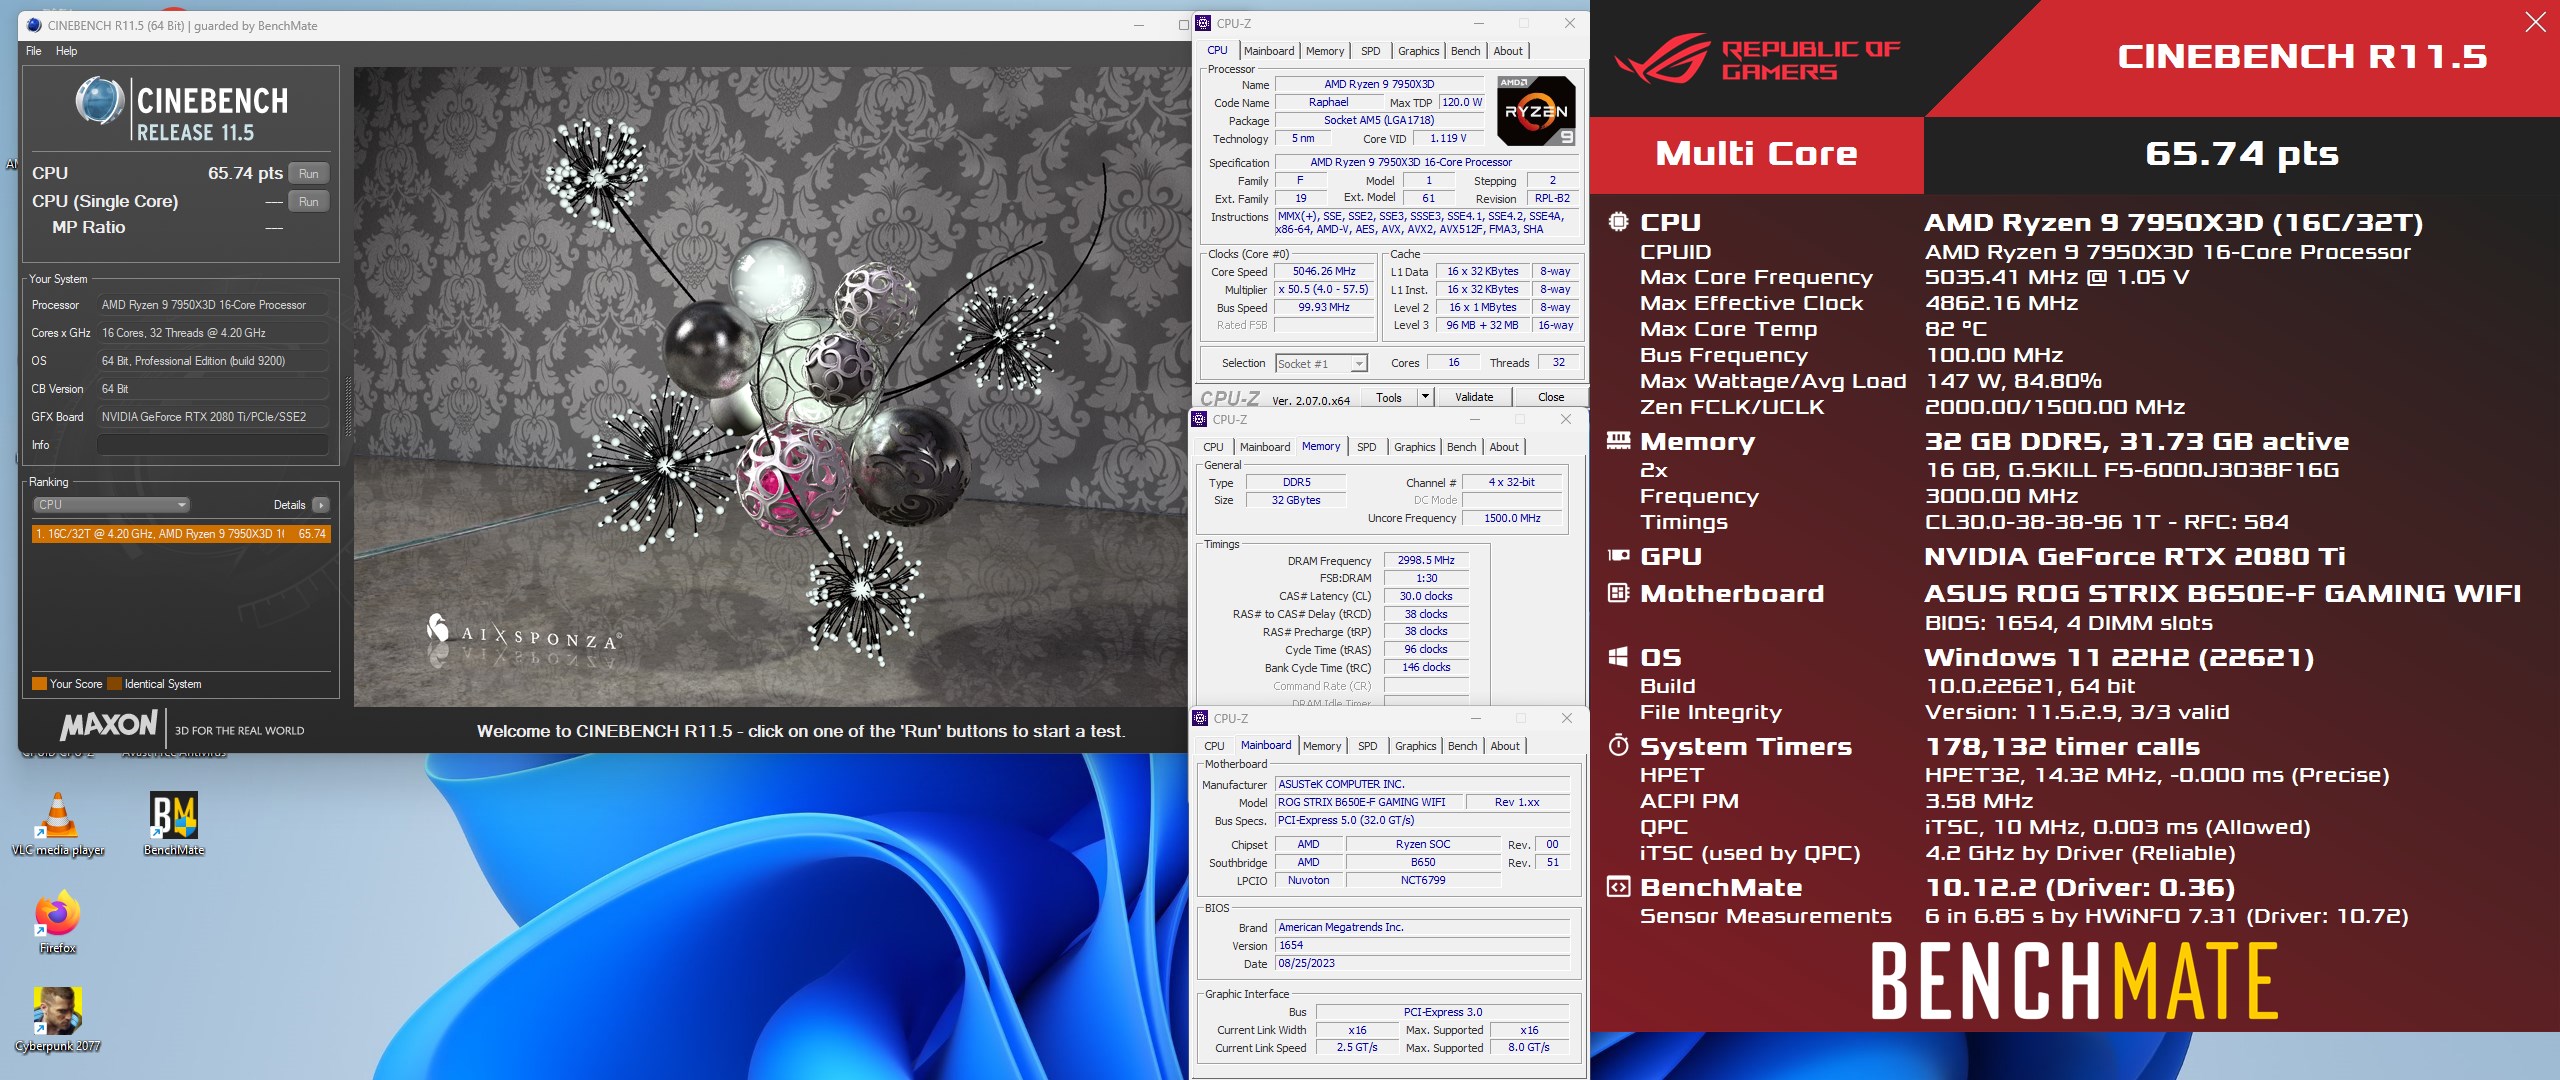
Task: Open the CPU ranking dropdown in Cinebench
Action: coord(111,505)
